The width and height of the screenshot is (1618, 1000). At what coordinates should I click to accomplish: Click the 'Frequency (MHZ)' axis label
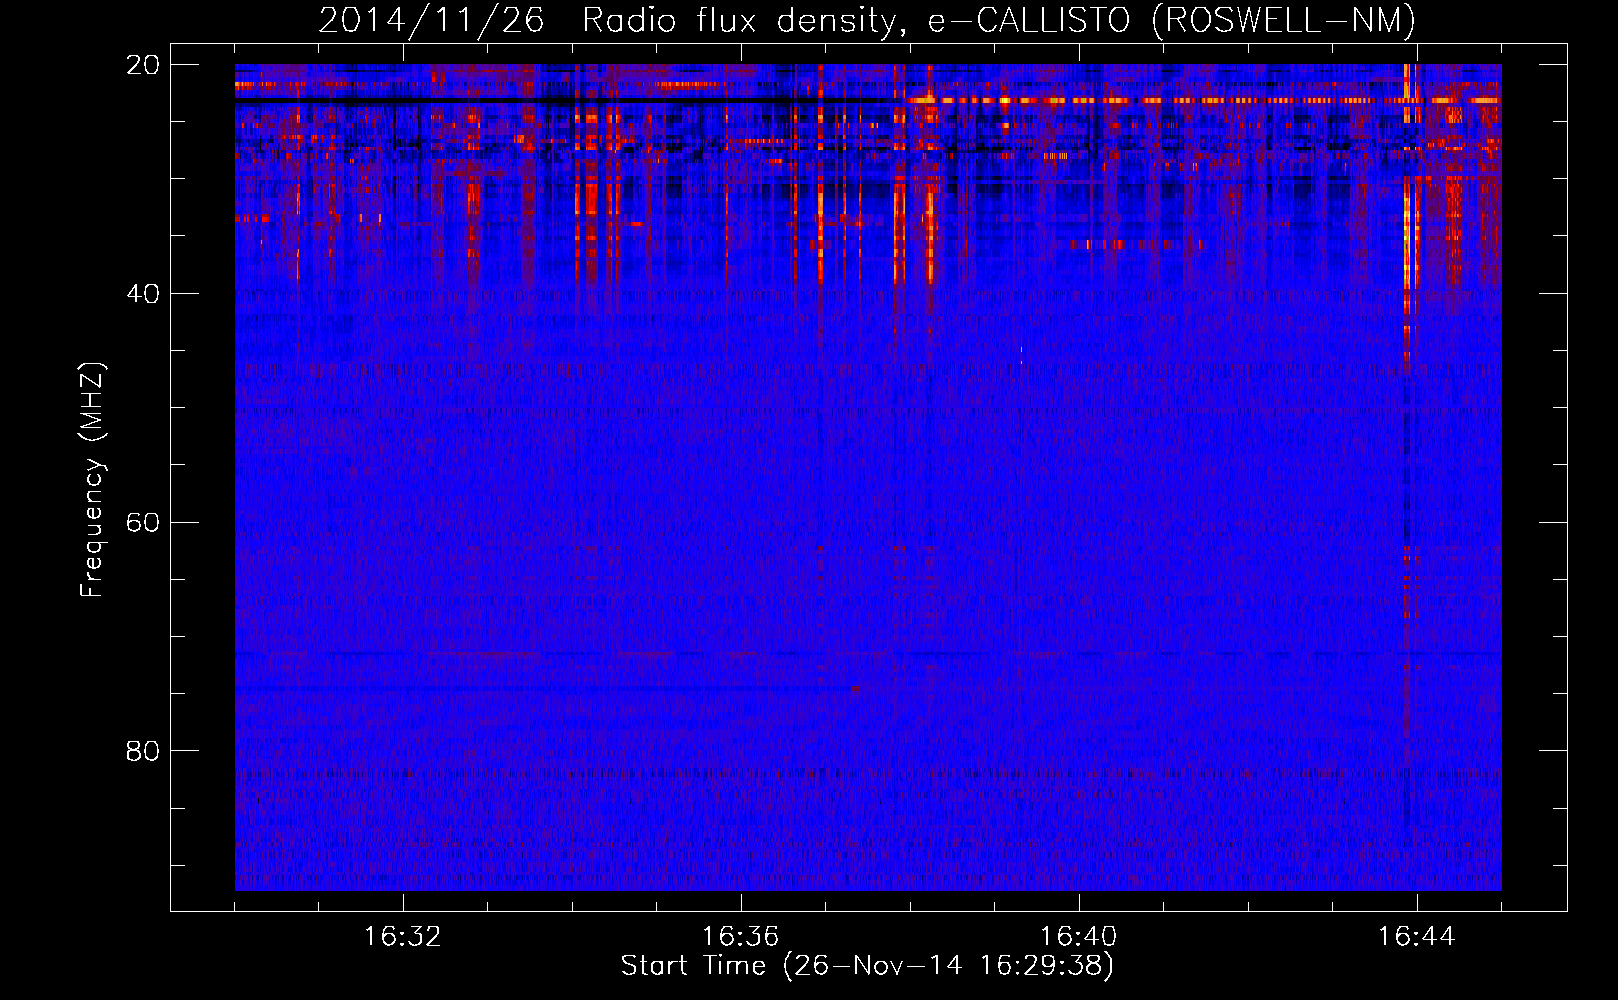tap(92, 480)
